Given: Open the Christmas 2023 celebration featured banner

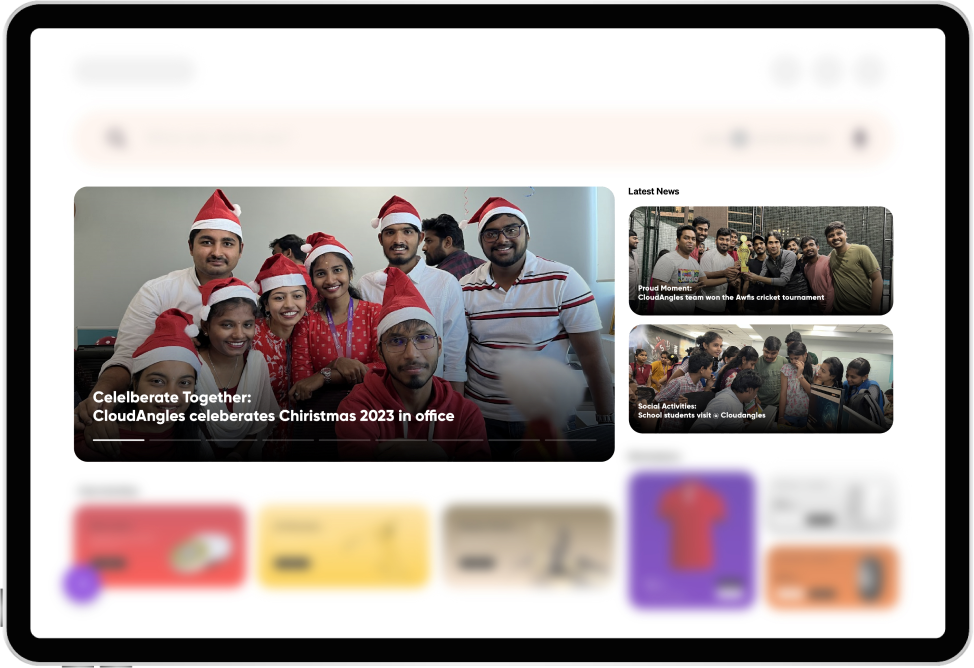Looking at the screenshot, I should (x=344, y=324).
